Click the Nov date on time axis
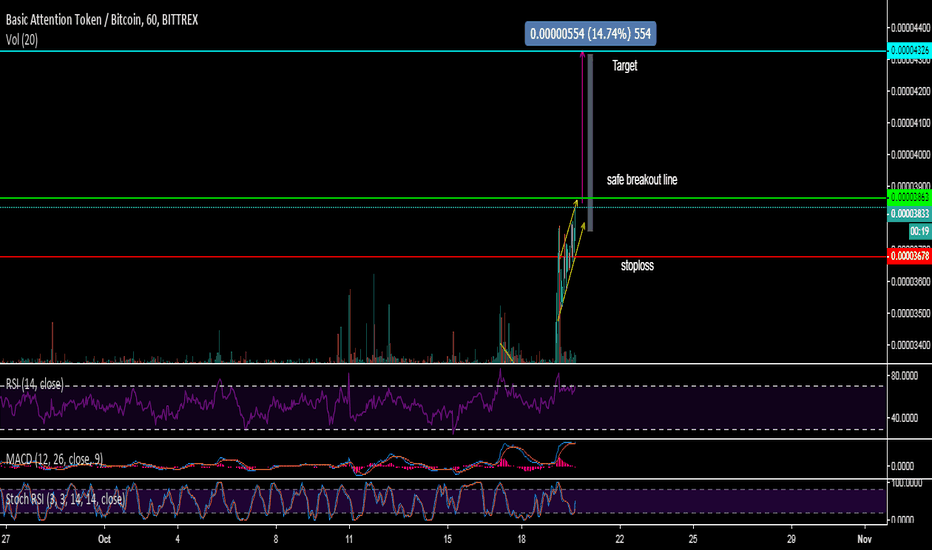The image size is (932, 550). [x=864, y=539]
